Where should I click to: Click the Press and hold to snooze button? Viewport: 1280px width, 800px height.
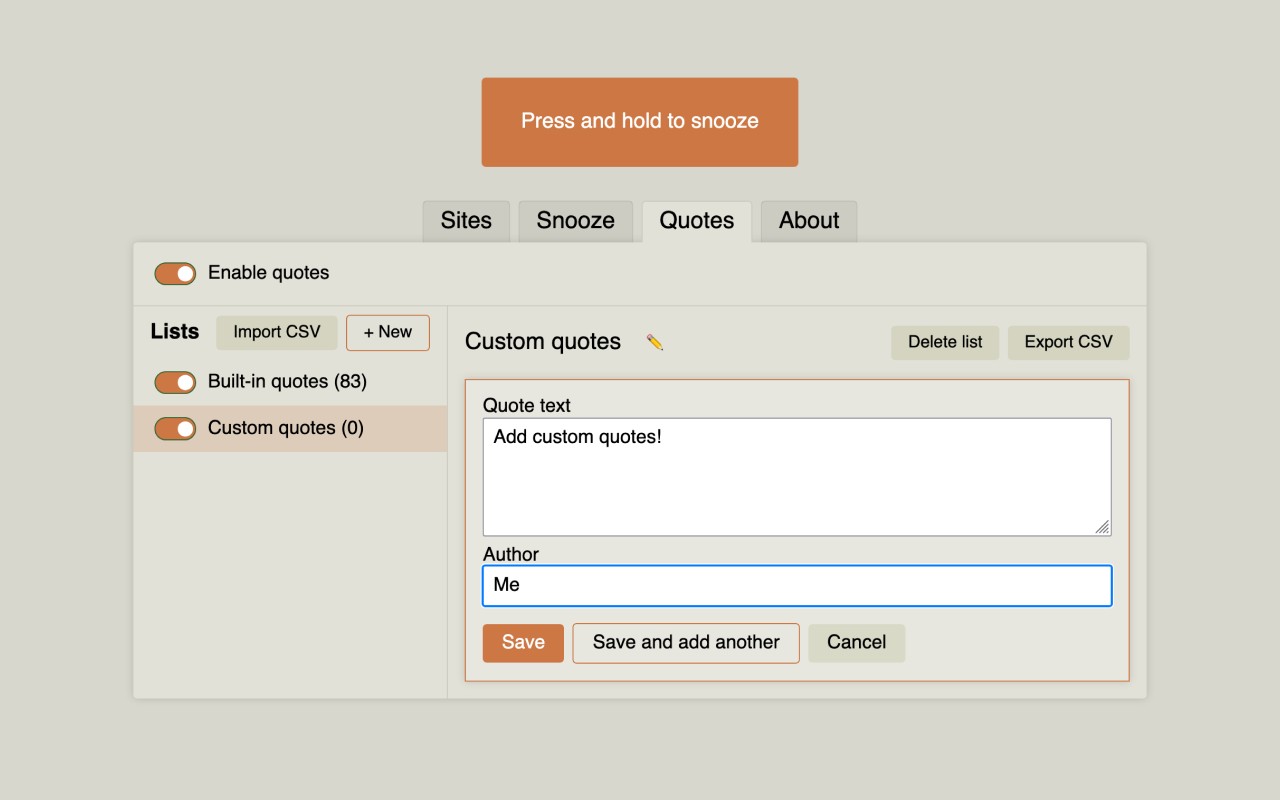click(640, 122)
